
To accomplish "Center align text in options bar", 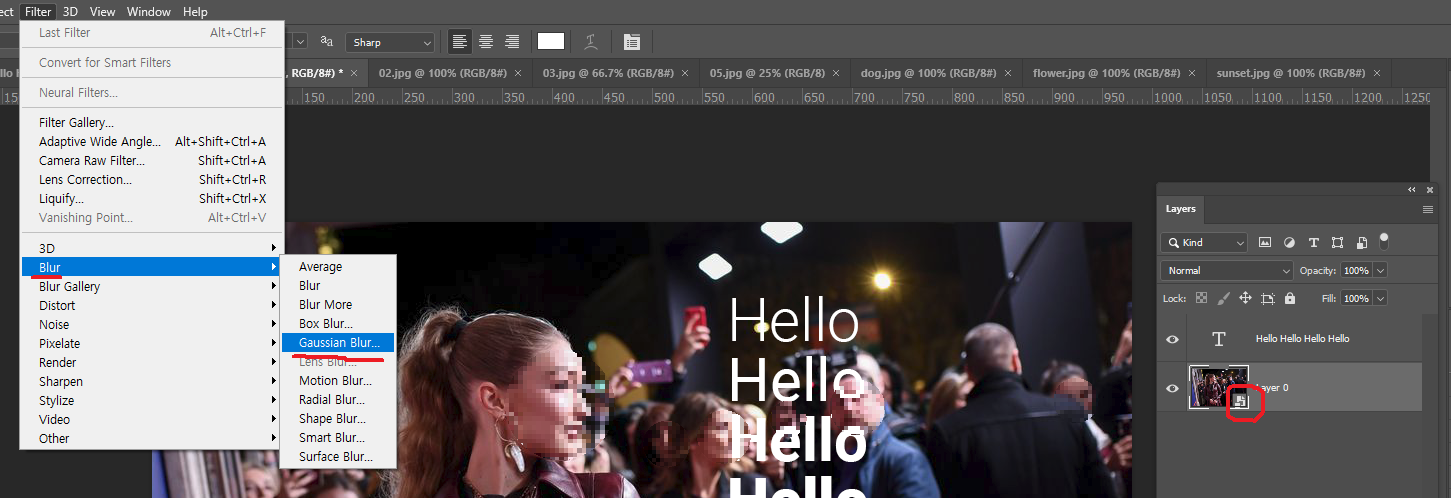I will coord(486,42).
